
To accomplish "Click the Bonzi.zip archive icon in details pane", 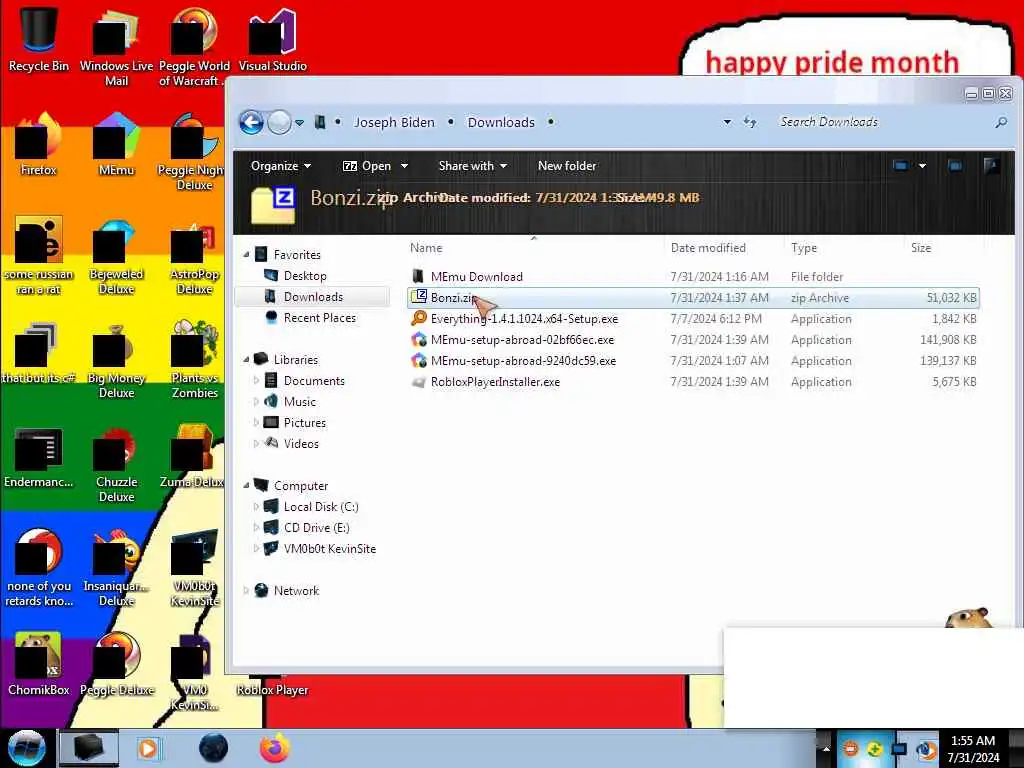I will click(x=273, y=205).
